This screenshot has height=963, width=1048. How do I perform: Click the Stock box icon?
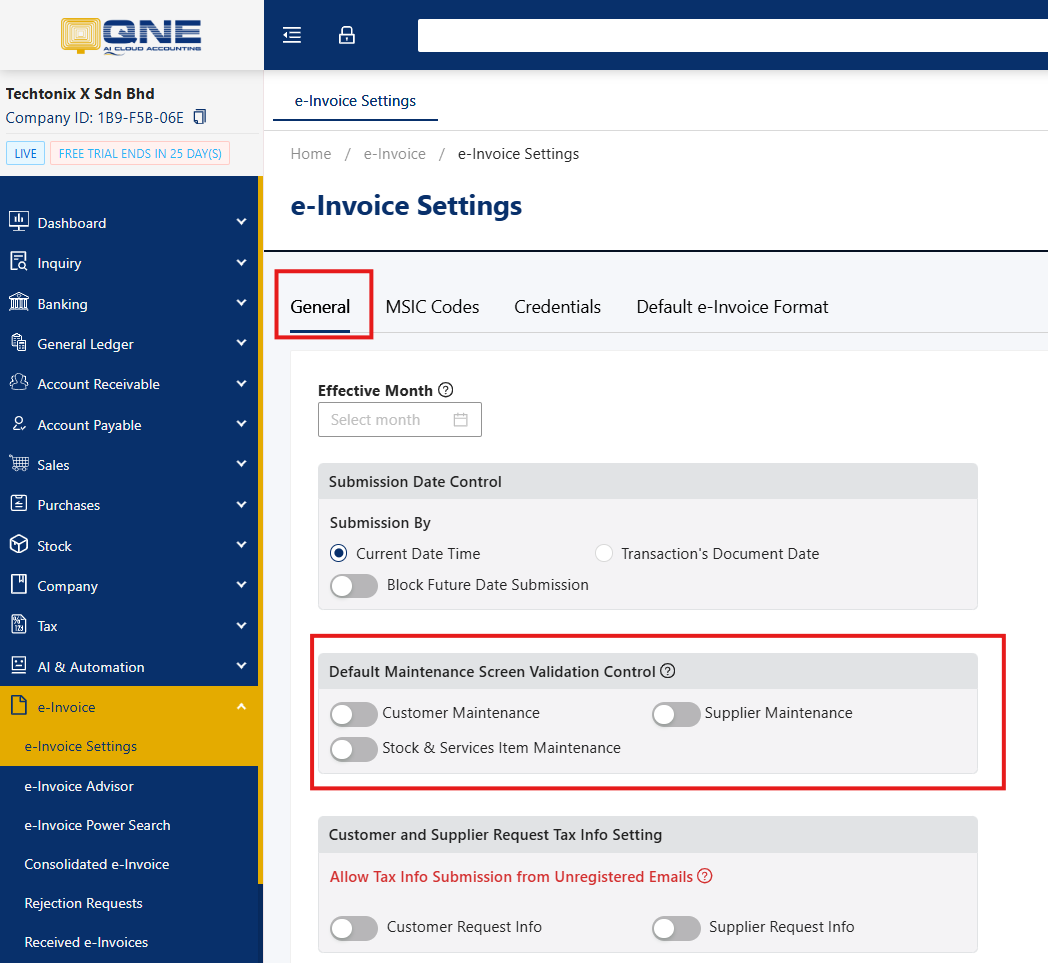tap(19, 545)
